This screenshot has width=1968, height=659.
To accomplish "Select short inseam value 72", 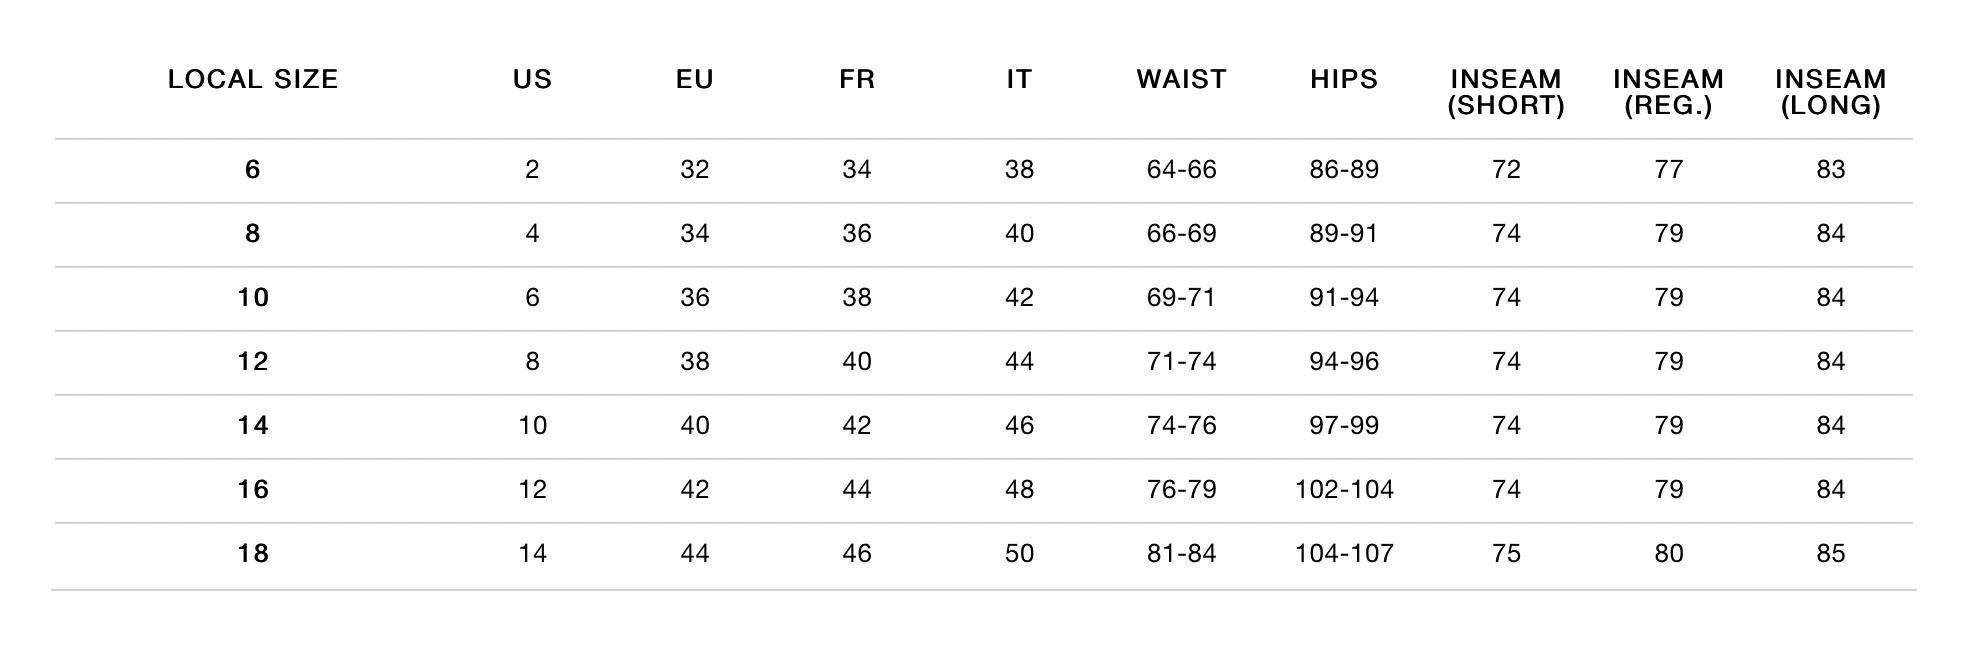I will click(1506, 170).
